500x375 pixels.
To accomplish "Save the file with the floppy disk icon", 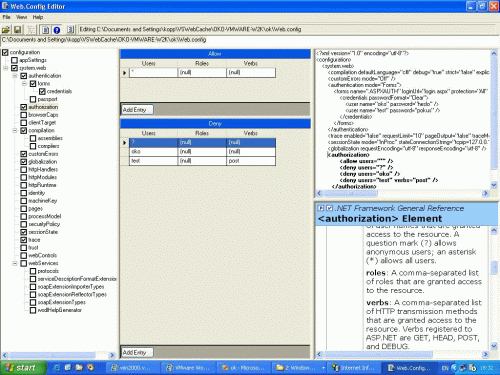I will [x=18, y=30].
